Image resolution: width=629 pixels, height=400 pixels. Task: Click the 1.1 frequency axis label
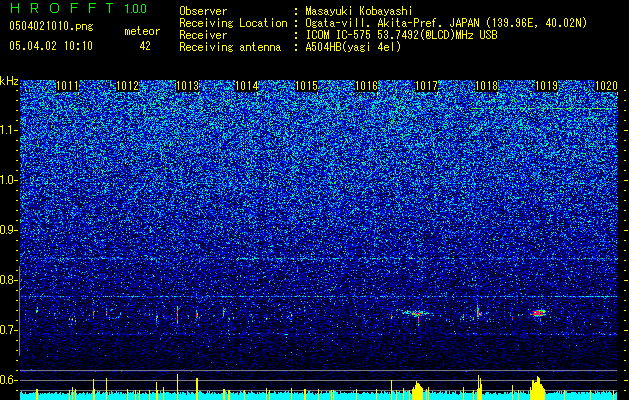(x=9, y=130)
